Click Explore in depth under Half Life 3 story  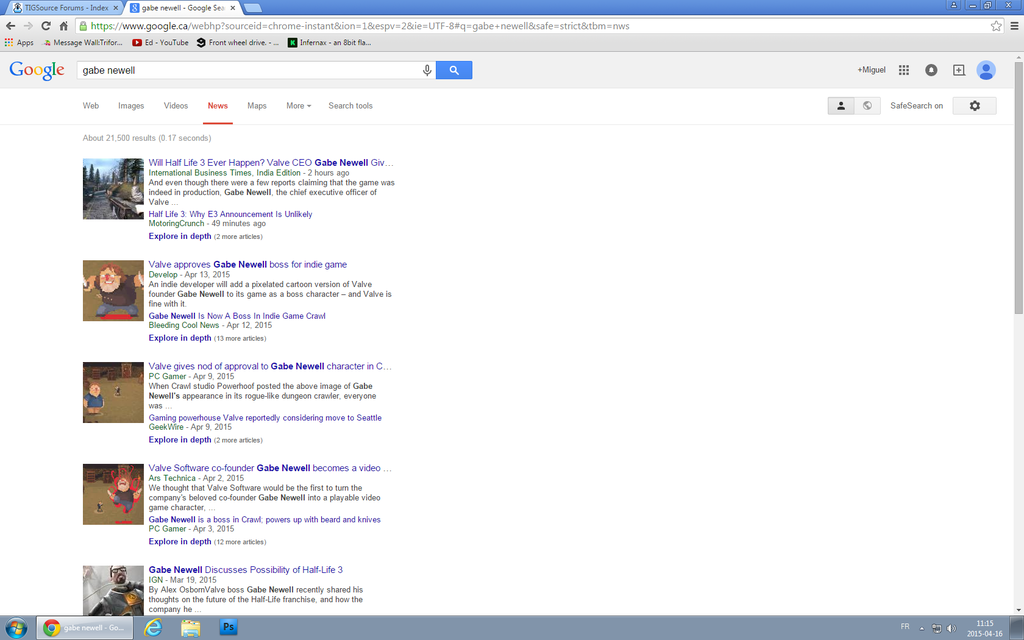click(180, 237)
